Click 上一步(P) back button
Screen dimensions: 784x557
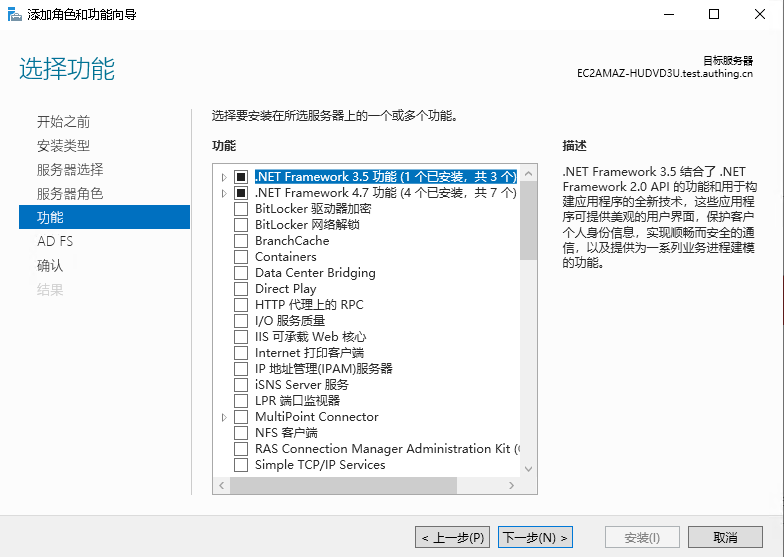click(452, 538)
